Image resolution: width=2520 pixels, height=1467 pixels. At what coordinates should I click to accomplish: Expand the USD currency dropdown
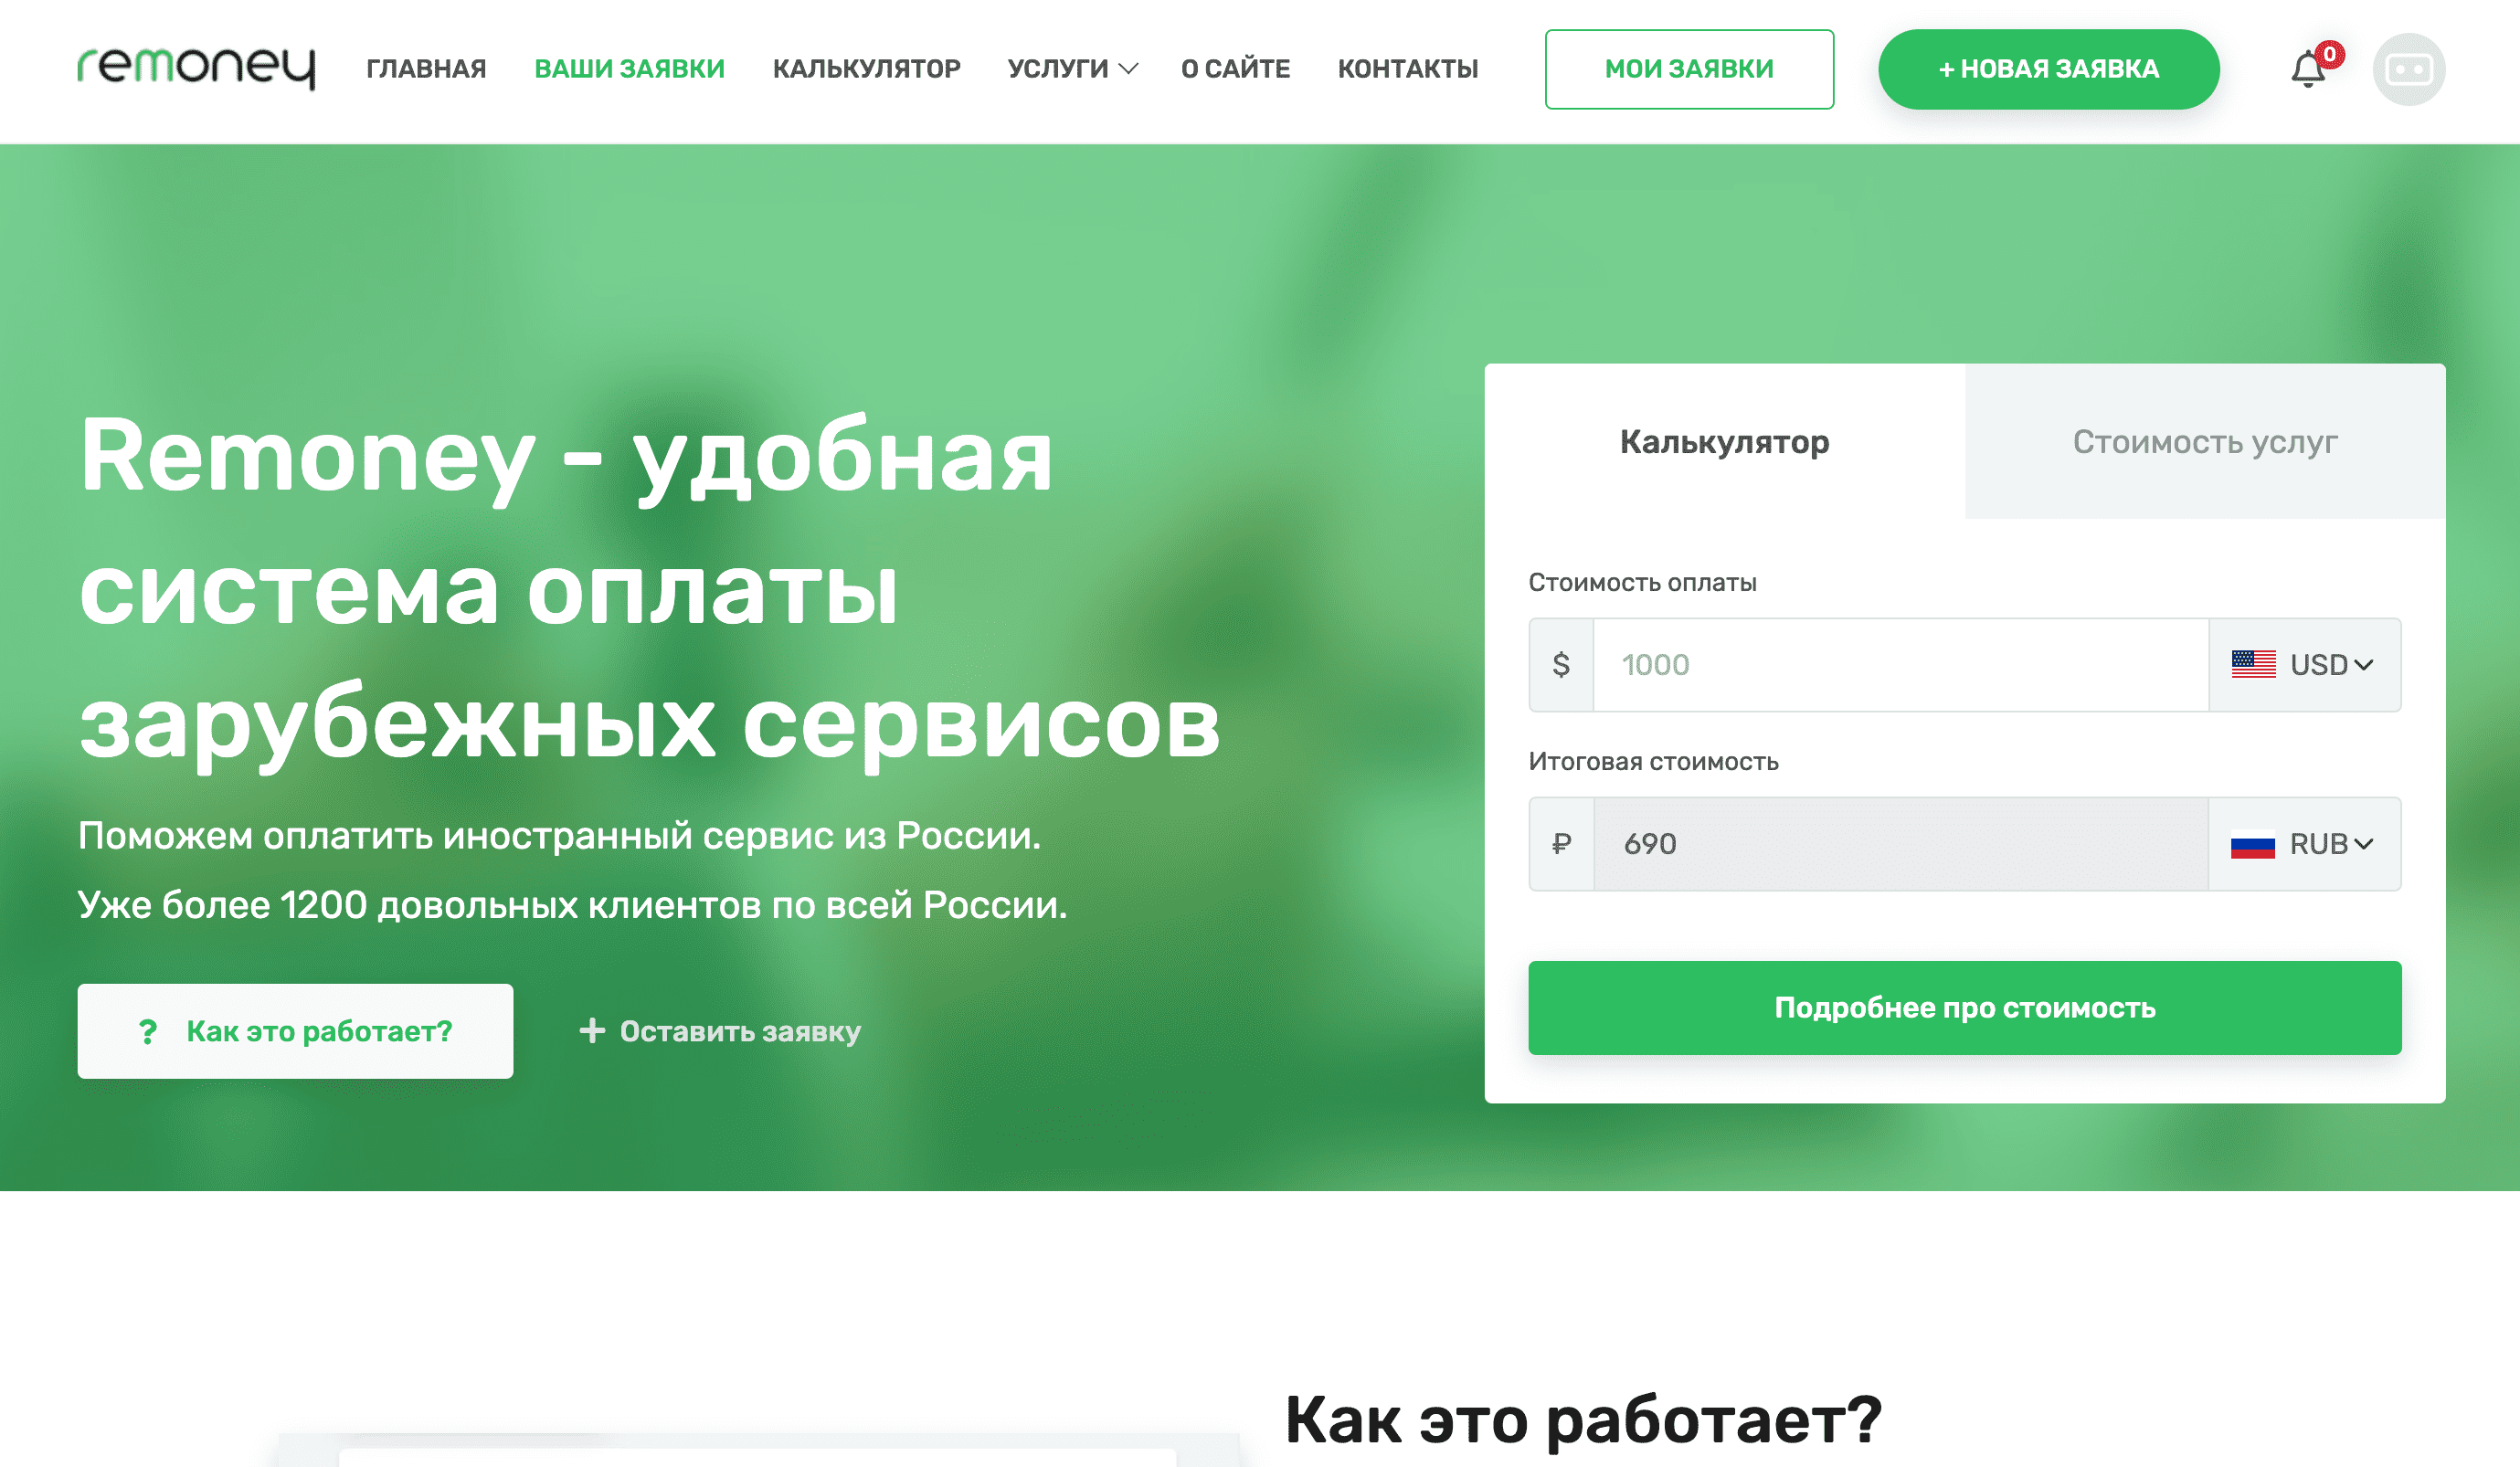(2304, 664)
